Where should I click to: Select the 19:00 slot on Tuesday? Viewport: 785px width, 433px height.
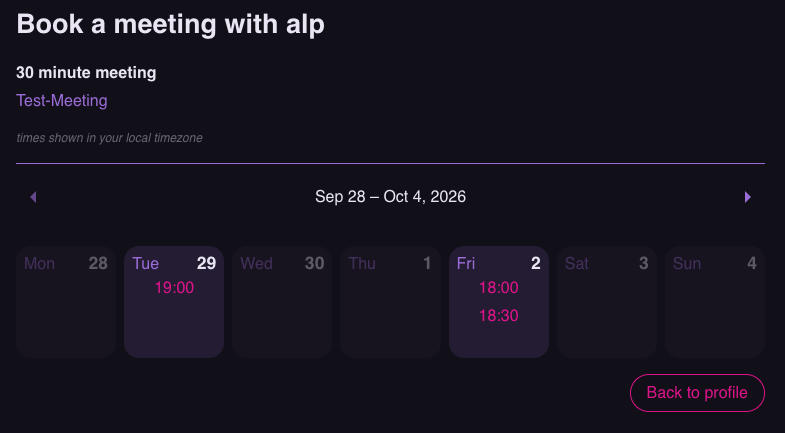click(174, 288)
